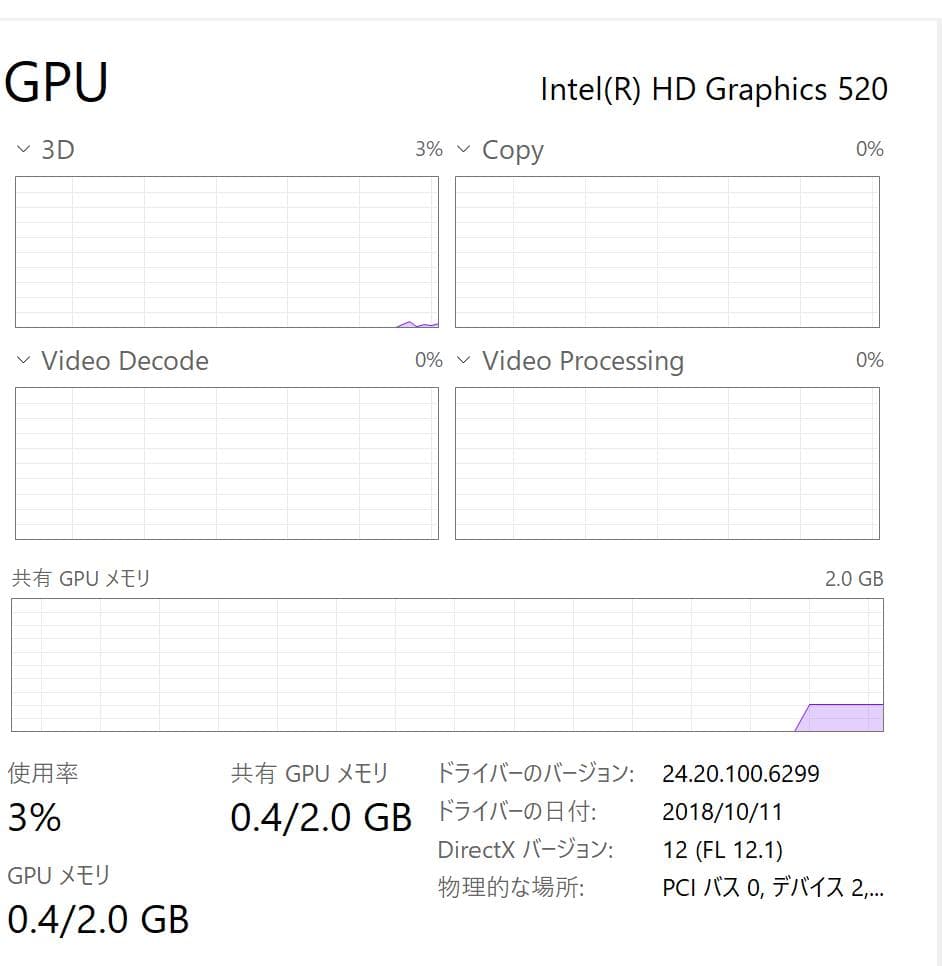Click the 0% label beside Copy
The height and width of the screenshot is (966, 942).
tap(871, 148)
